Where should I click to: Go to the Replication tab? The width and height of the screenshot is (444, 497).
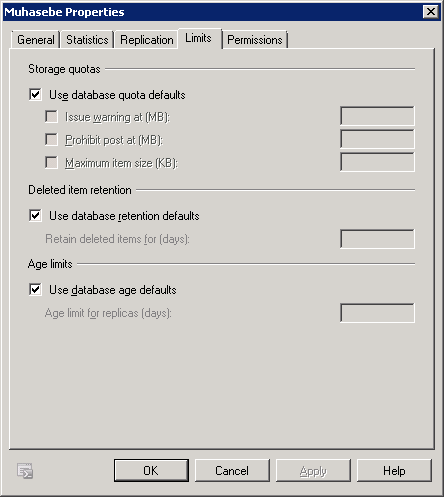point(147,40)
